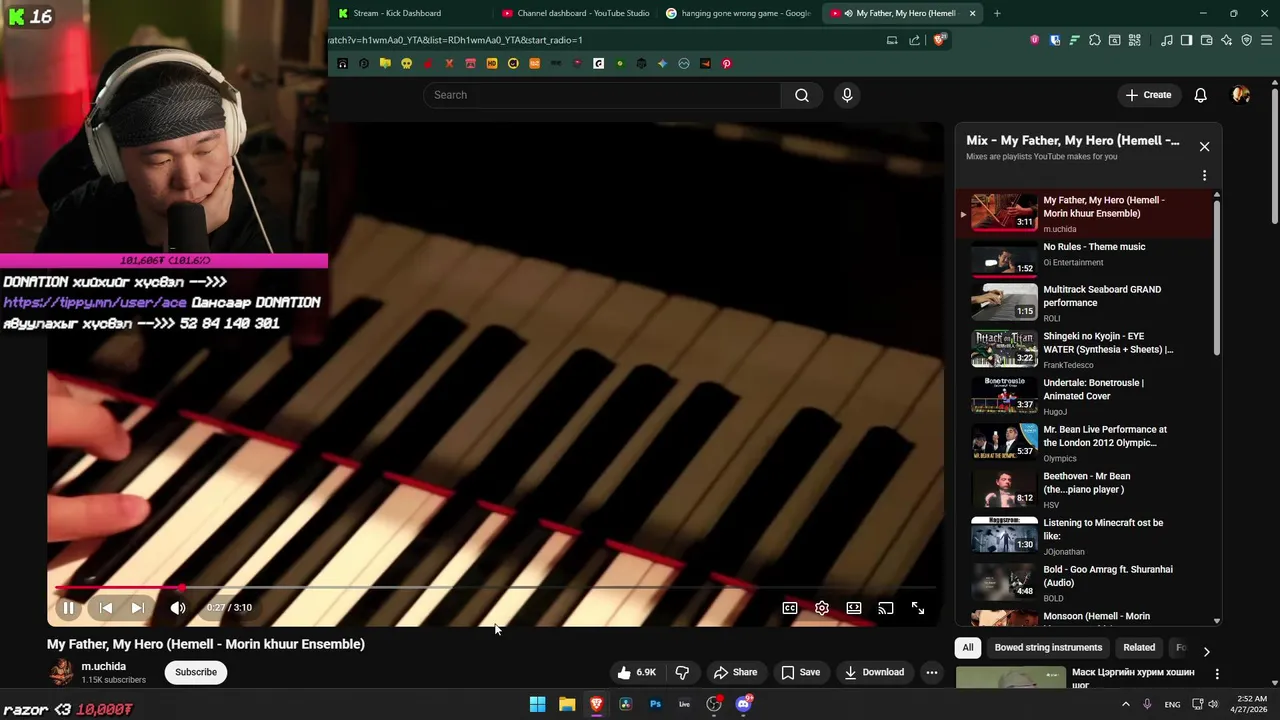Close the Mix playlist panel
The height and width of the screenshot is (720, 1280).
[1204, 147]
